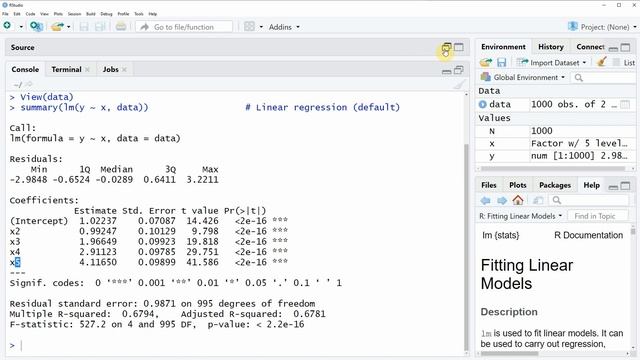Switch to the Terminal tab
This screenshot has height=360, width=640.
point(66,69)
